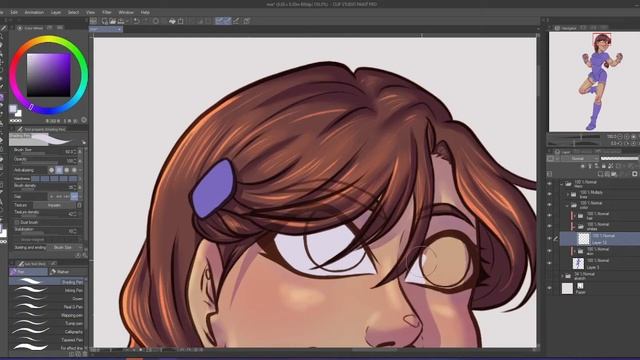Collapse the top 100% Normal folder

pyautogui.click(x=562, y=184)
